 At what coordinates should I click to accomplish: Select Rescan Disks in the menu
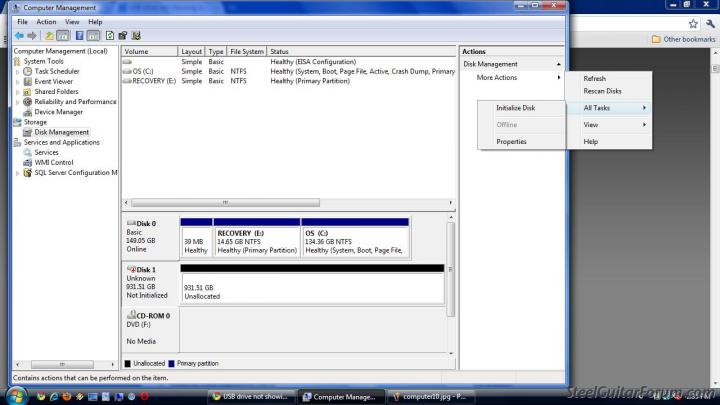602,91
